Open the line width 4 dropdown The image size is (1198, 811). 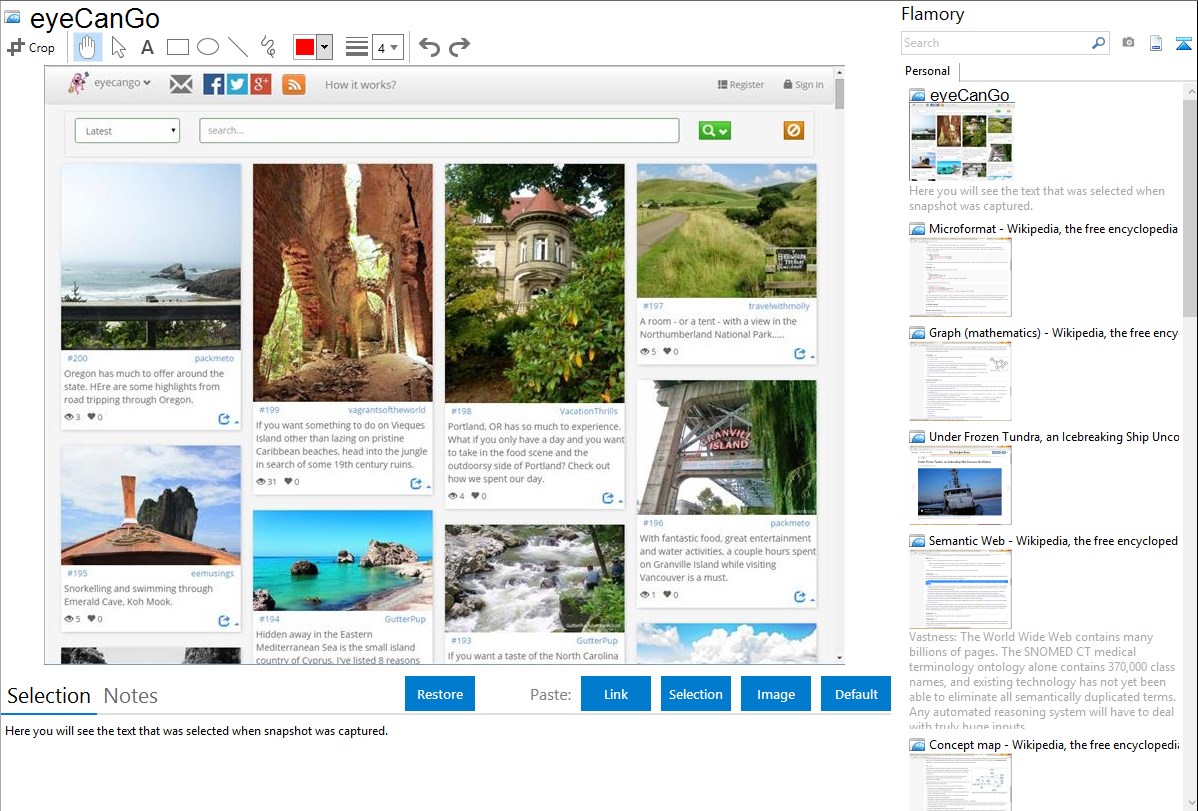point(388,48)
